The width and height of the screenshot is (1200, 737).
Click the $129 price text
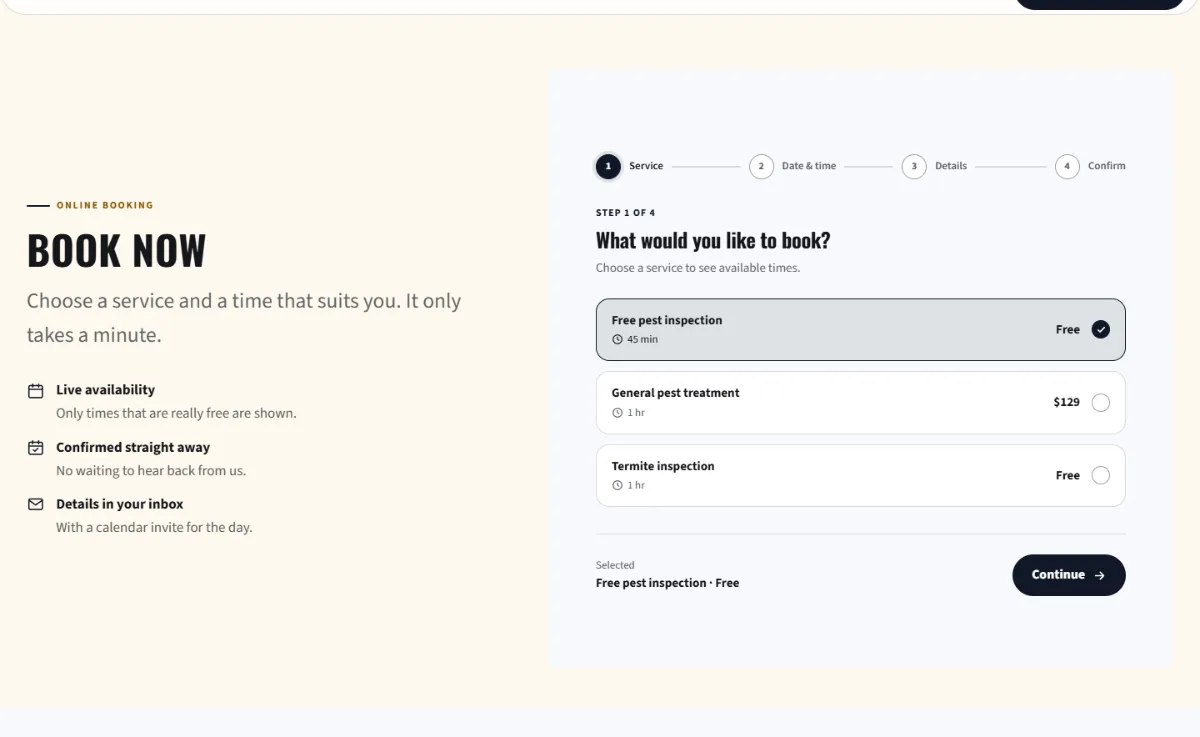(x=1067, y=402)
